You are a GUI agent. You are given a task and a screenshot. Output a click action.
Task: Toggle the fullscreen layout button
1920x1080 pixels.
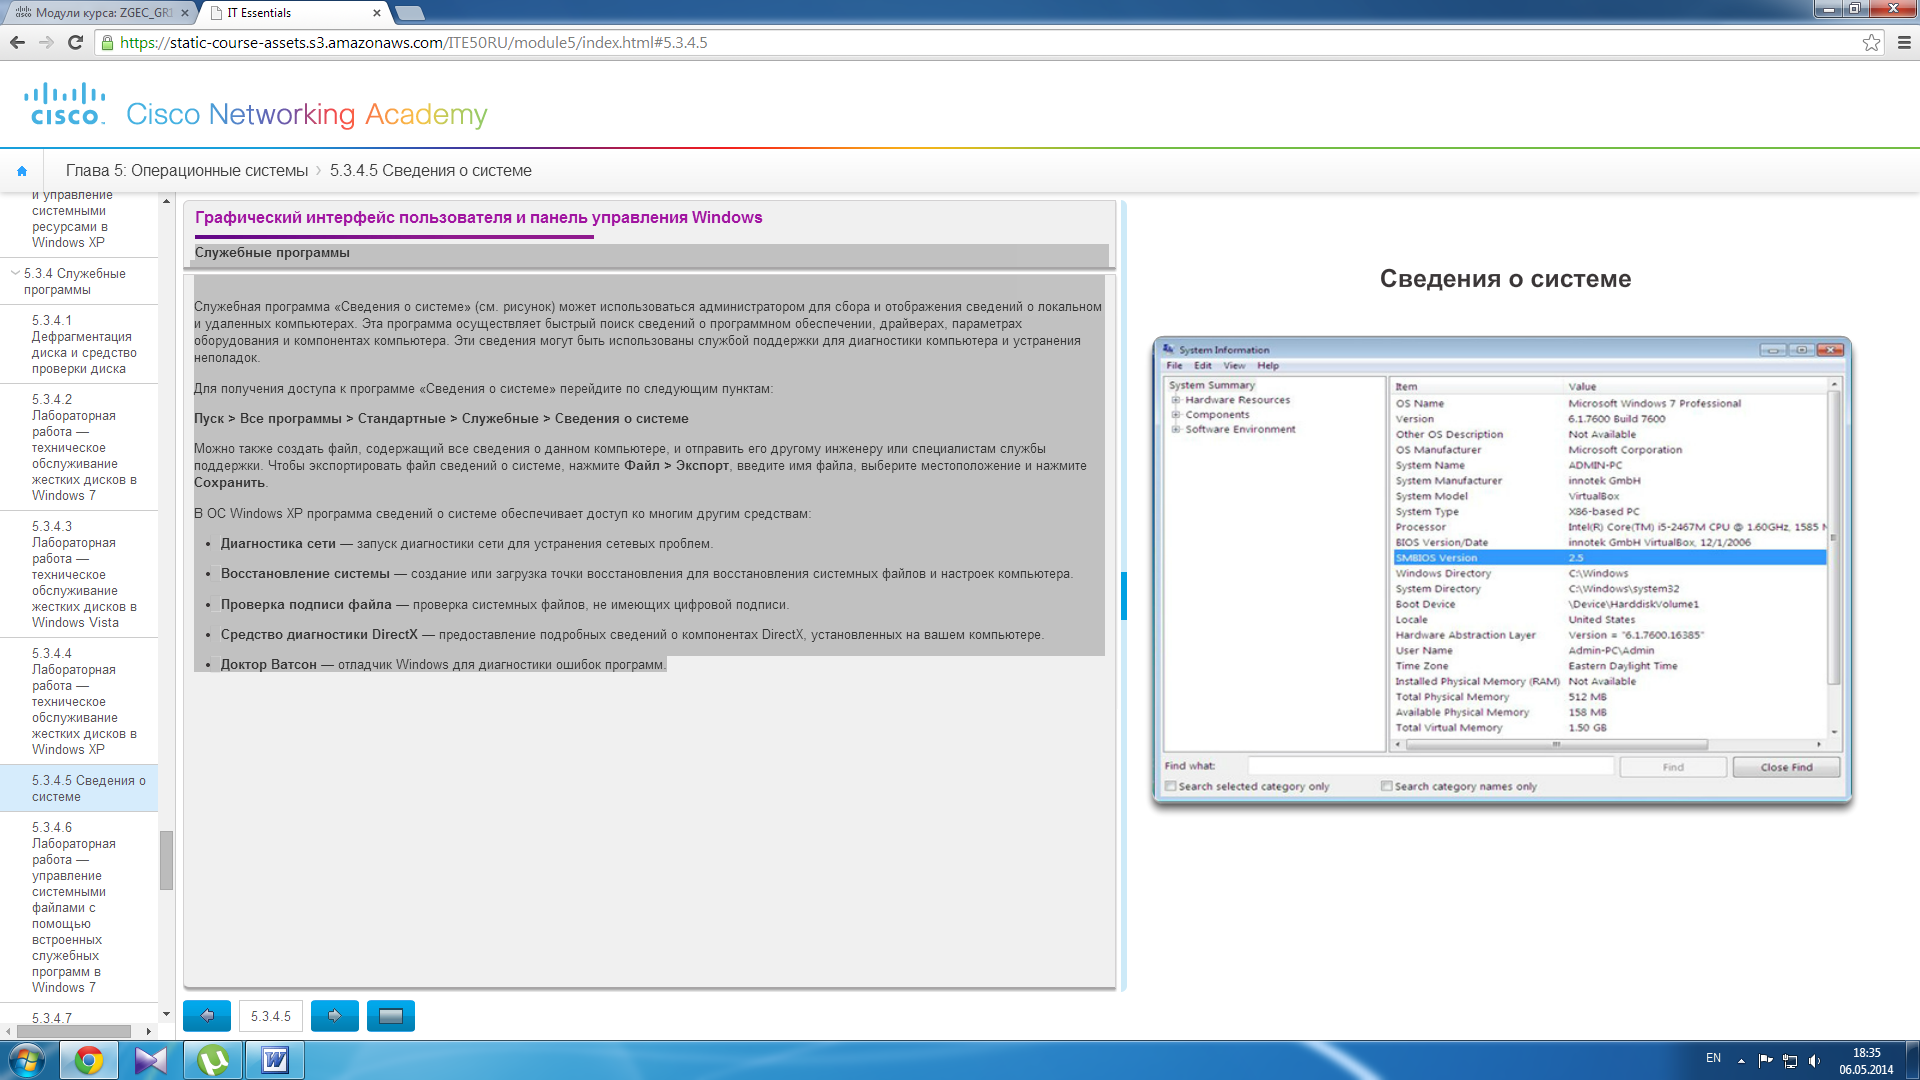(391, 1016)
